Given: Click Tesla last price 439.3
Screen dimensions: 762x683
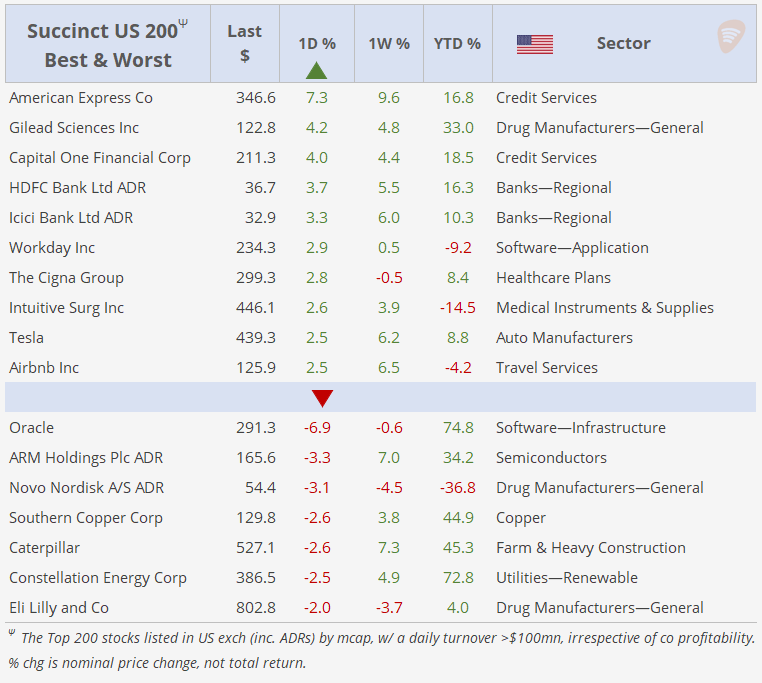Looking at the screenshot, I should (x=256, y=338).
